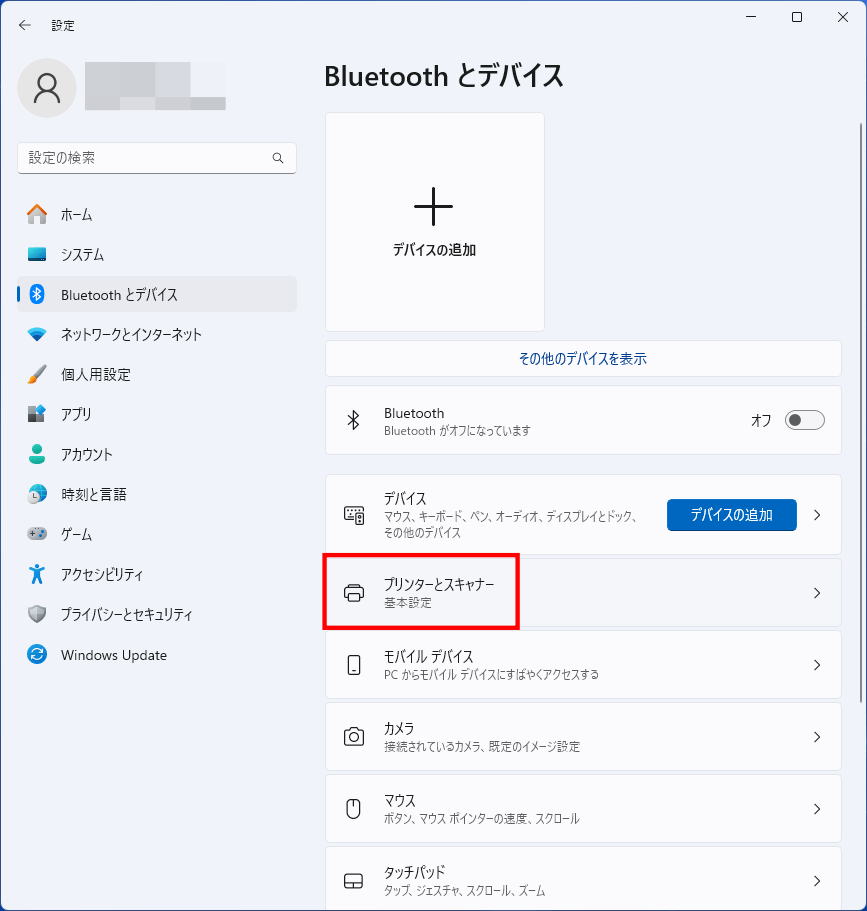Open 個人用設定 from the sidebar
Viewport: 867px width, 911px height.
(x=96, y=375)
